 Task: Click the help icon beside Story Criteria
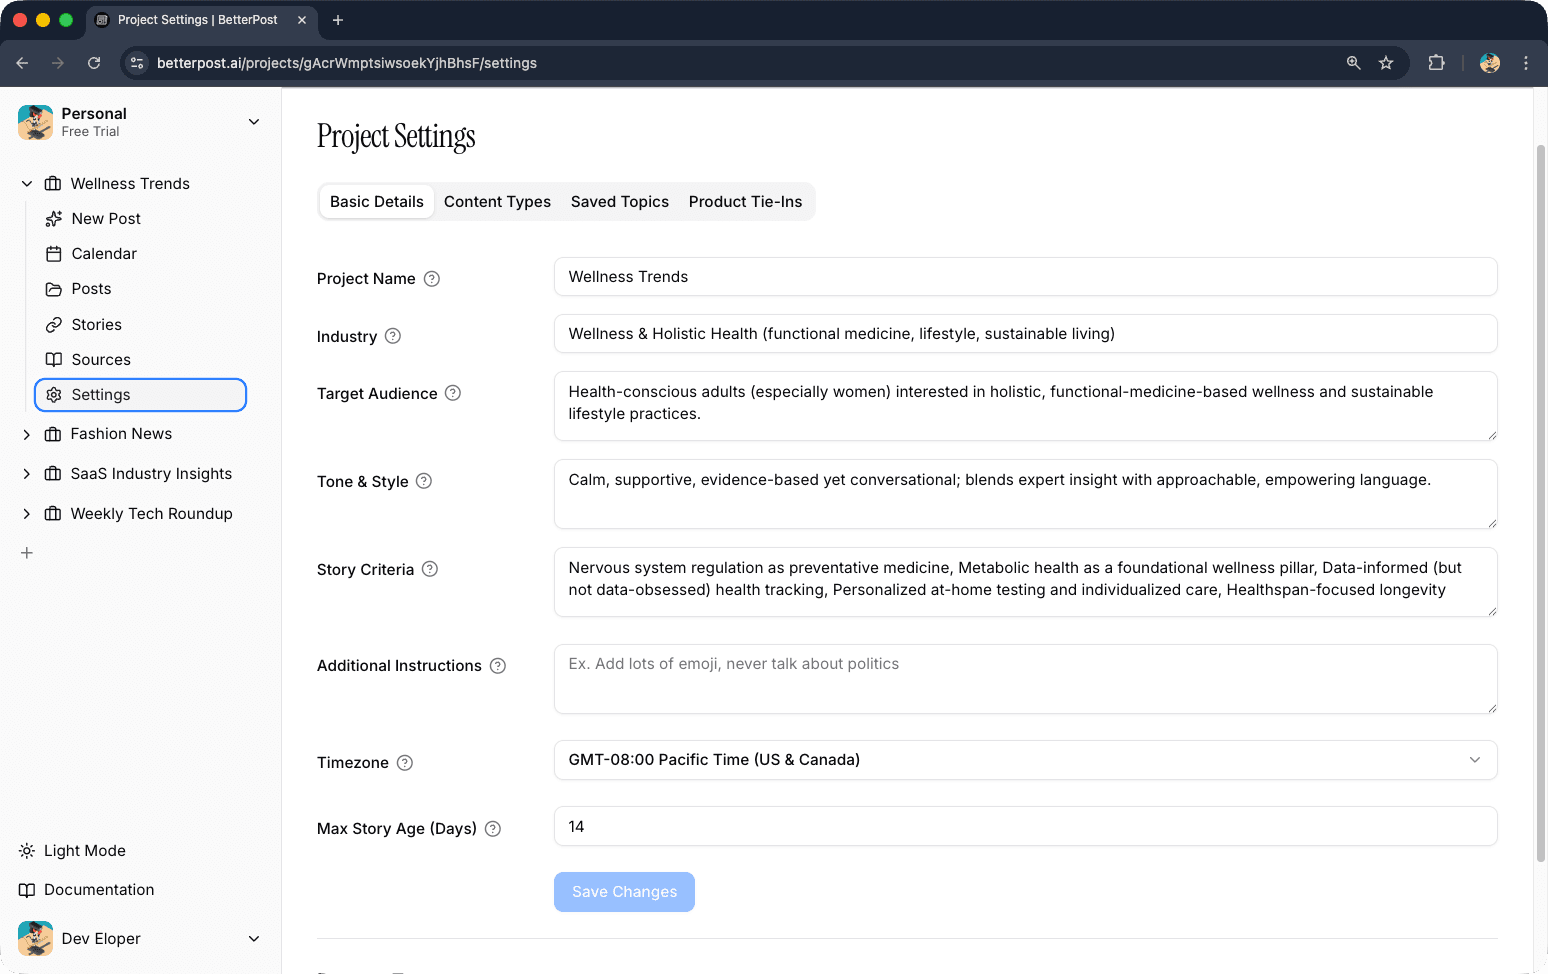tap(430, 568)
